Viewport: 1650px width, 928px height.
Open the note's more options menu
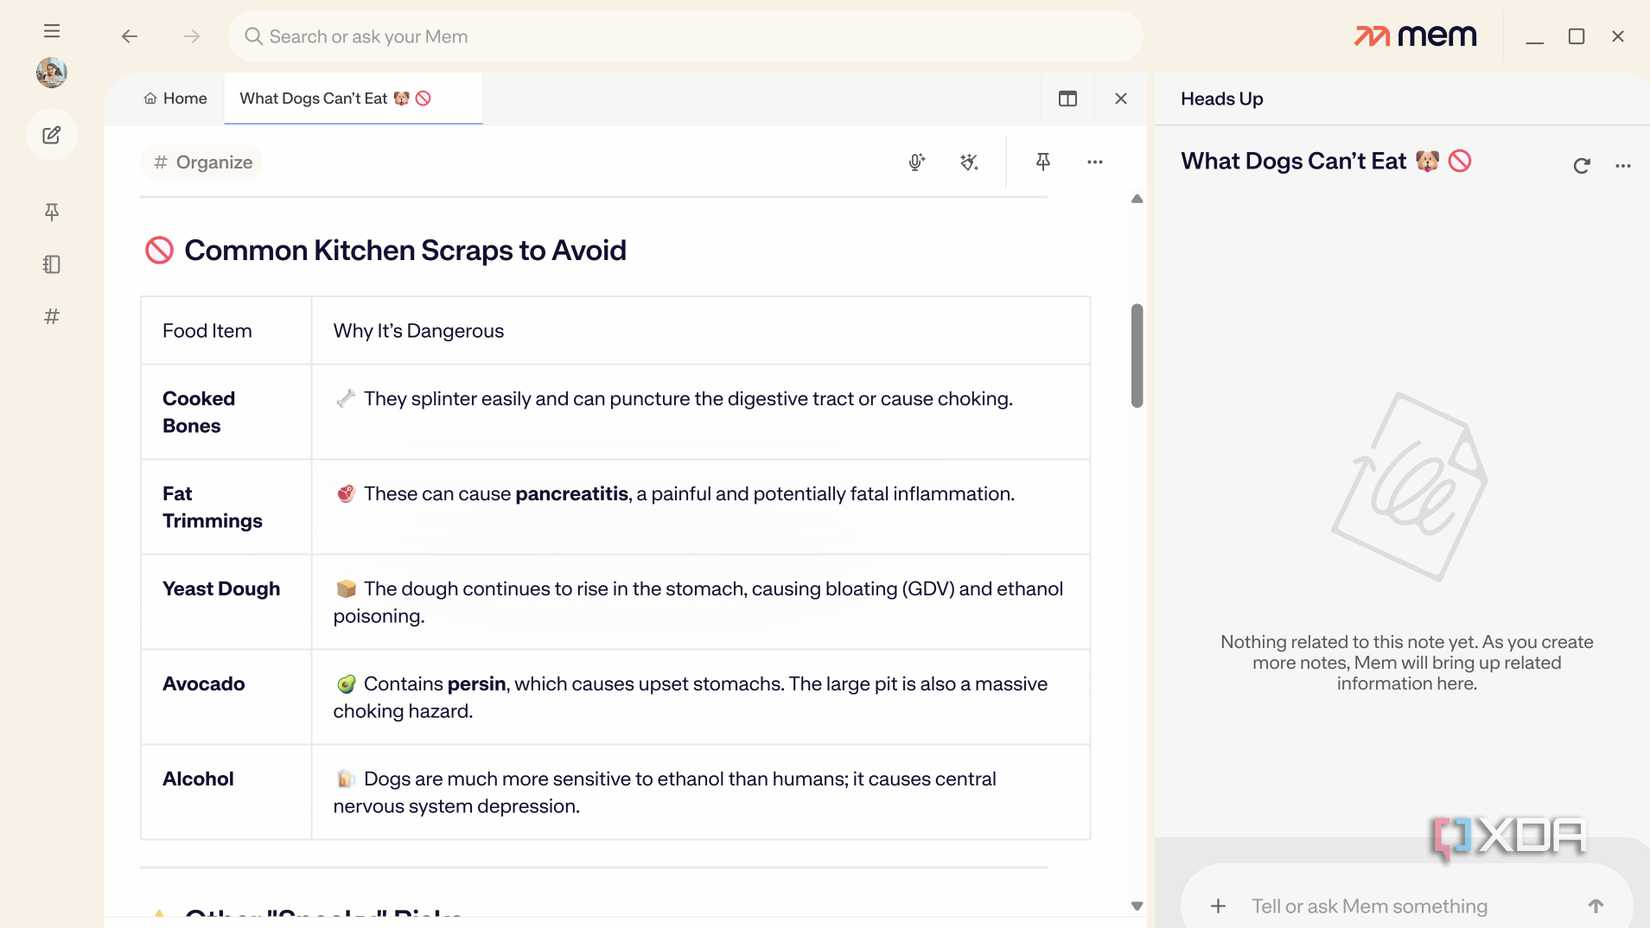click(x=1095, y=162)
